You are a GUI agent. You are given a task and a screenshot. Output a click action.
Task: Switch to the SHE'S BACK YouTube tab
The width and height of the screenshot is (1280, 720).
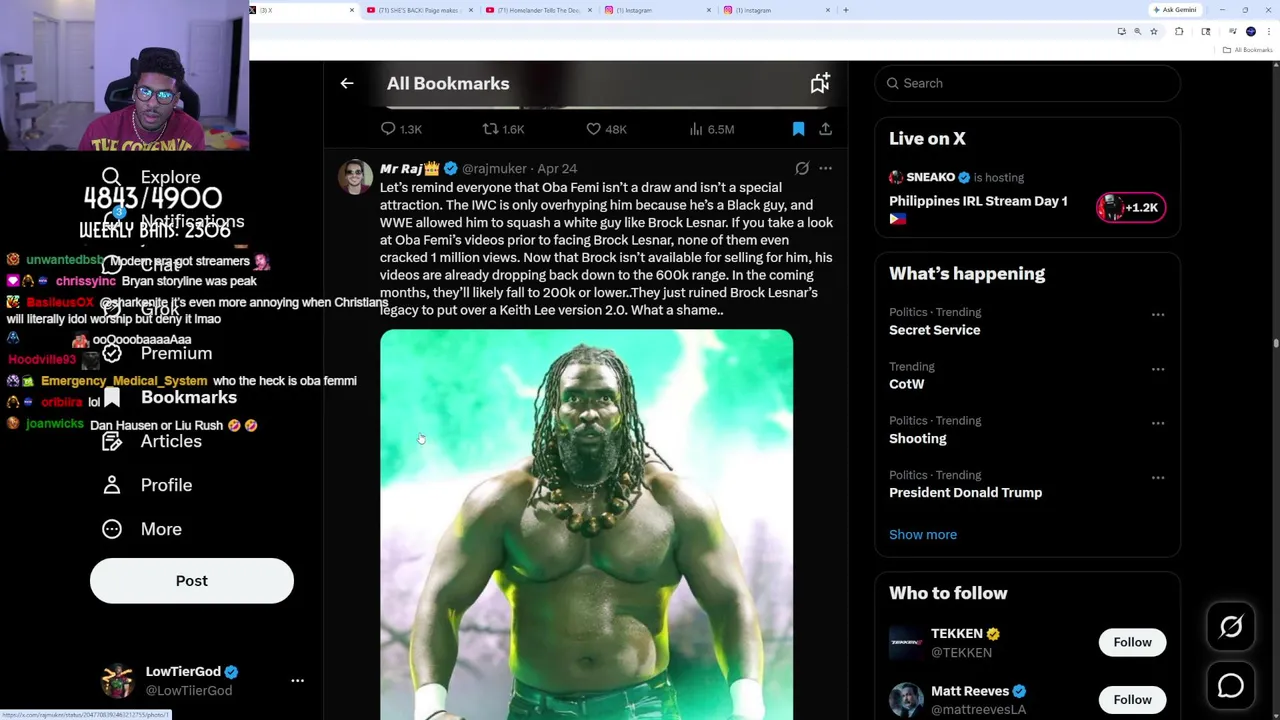click(420, 10)
